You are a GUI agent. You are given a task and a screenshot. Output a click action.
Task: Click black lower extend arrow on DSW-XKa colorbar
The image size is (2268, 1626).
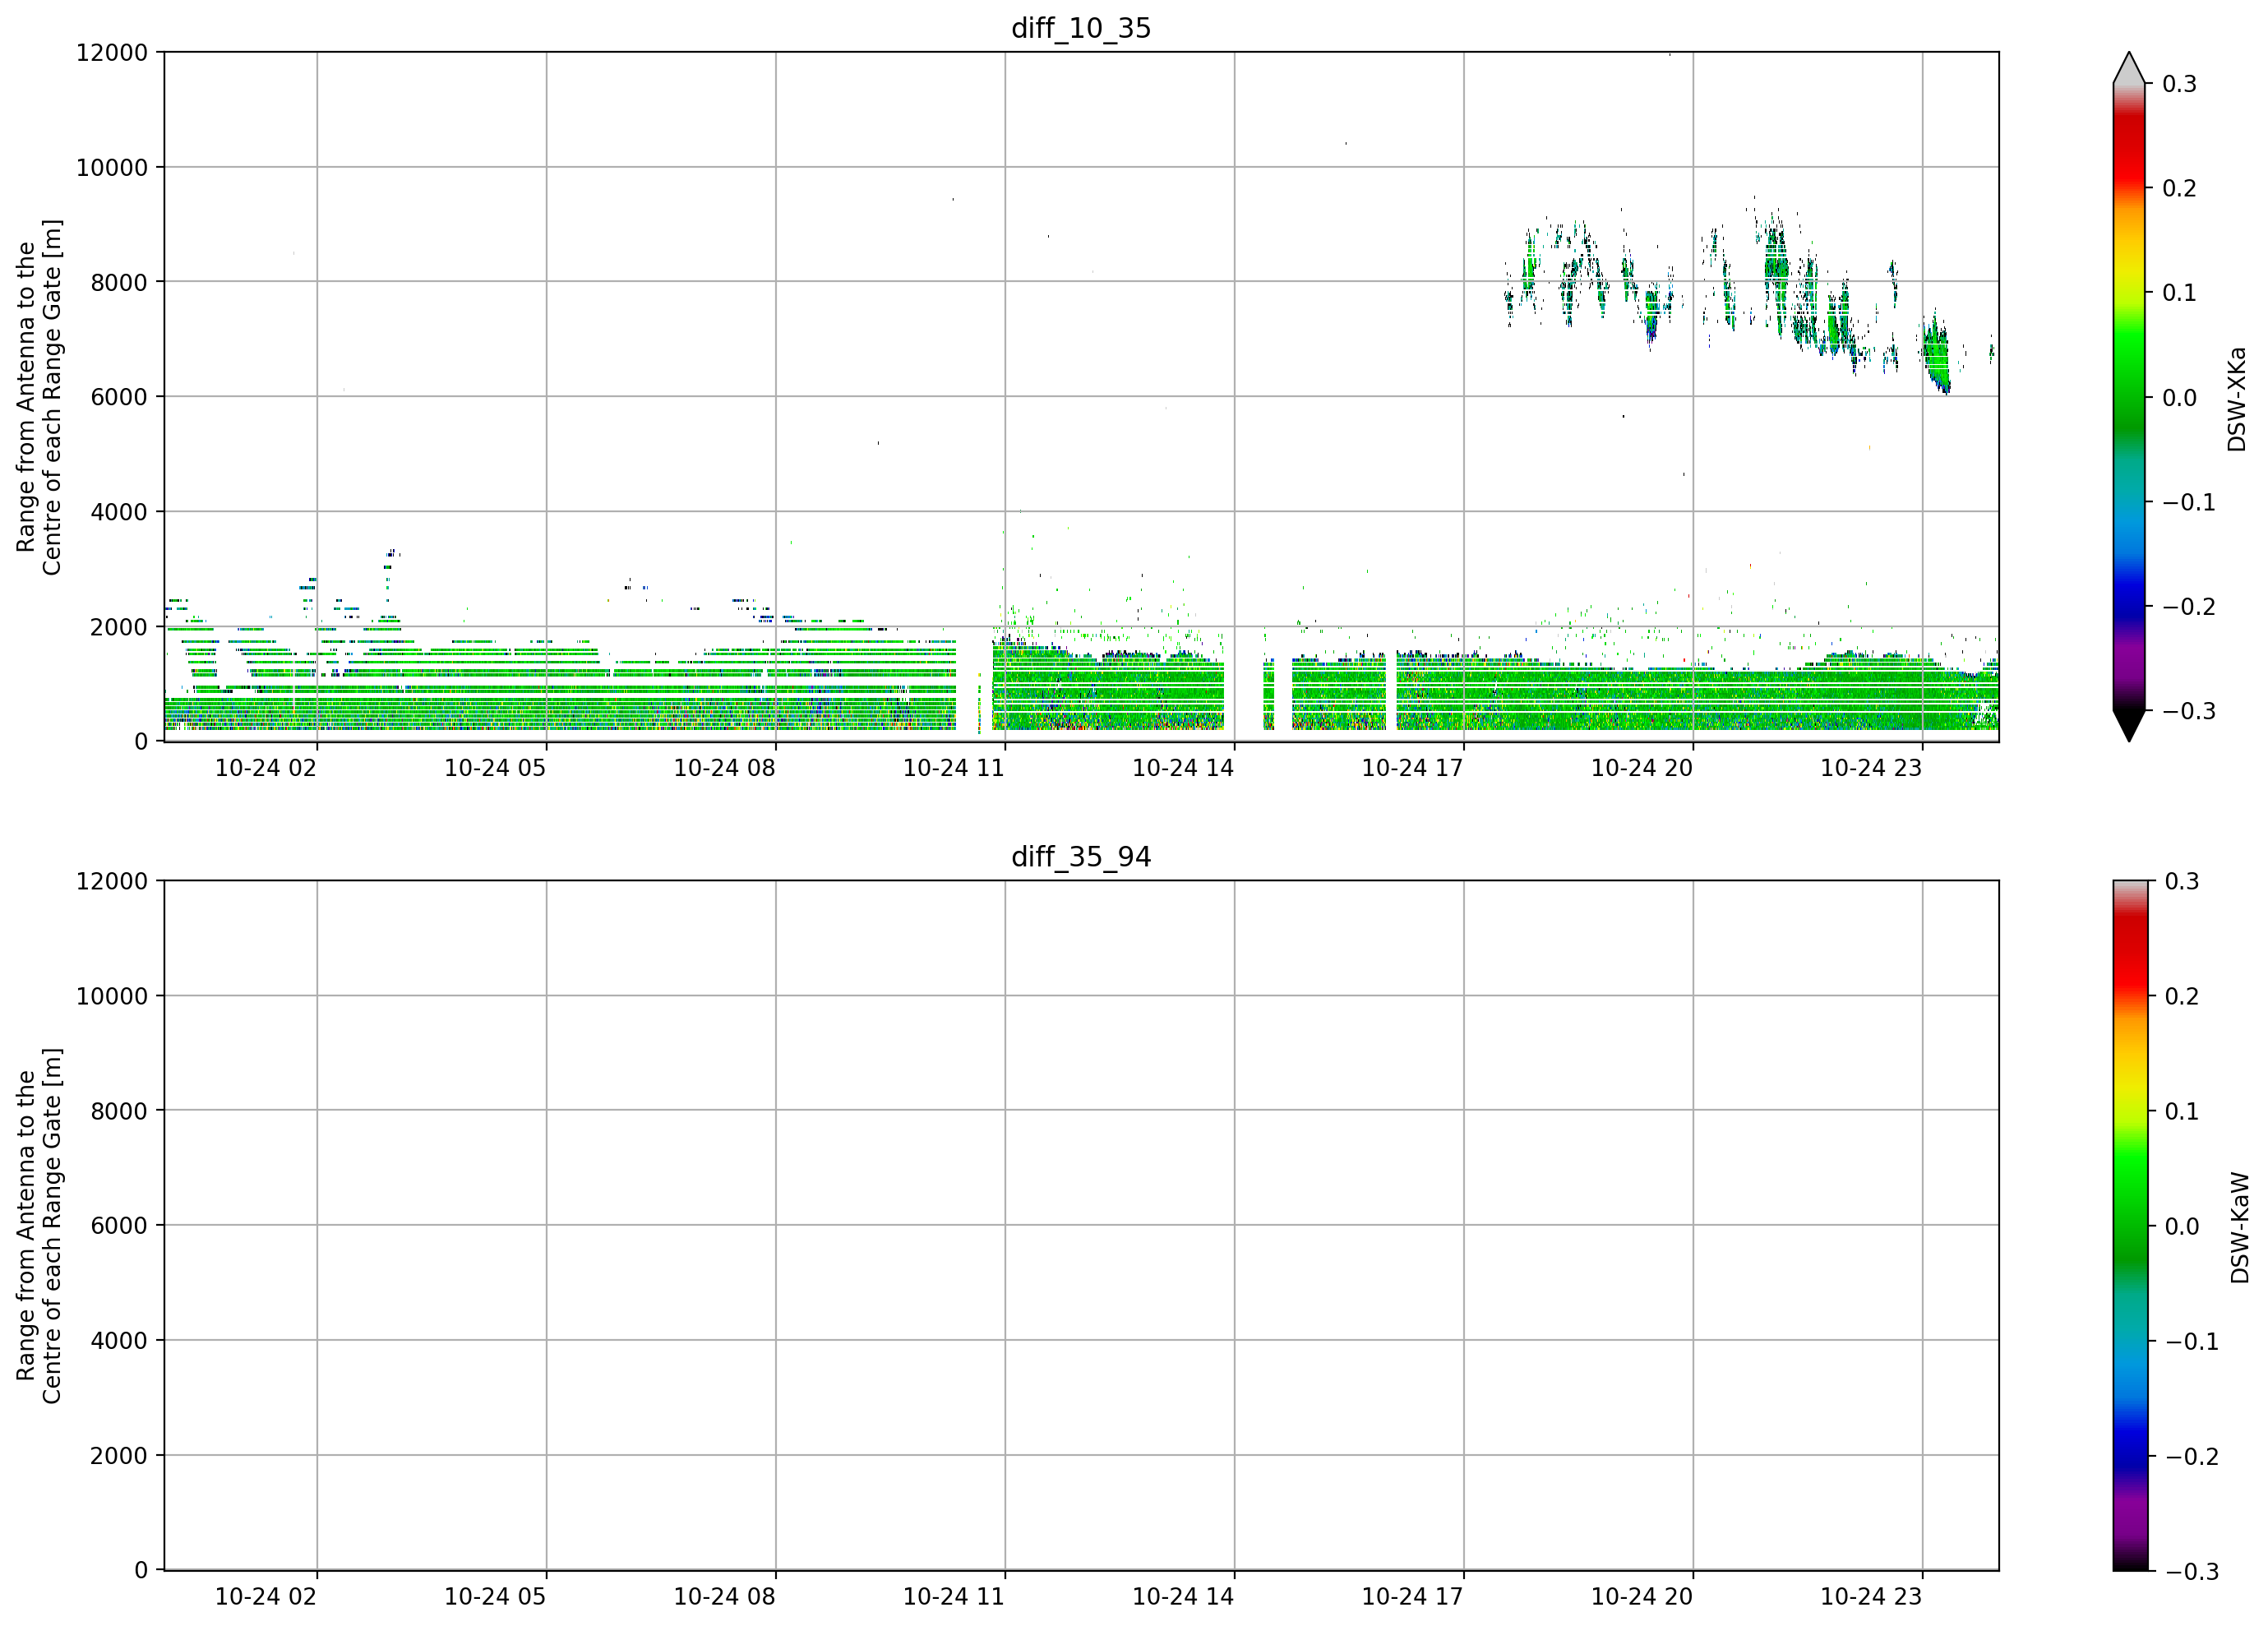pyautogui.click(x=2129, y=726)
